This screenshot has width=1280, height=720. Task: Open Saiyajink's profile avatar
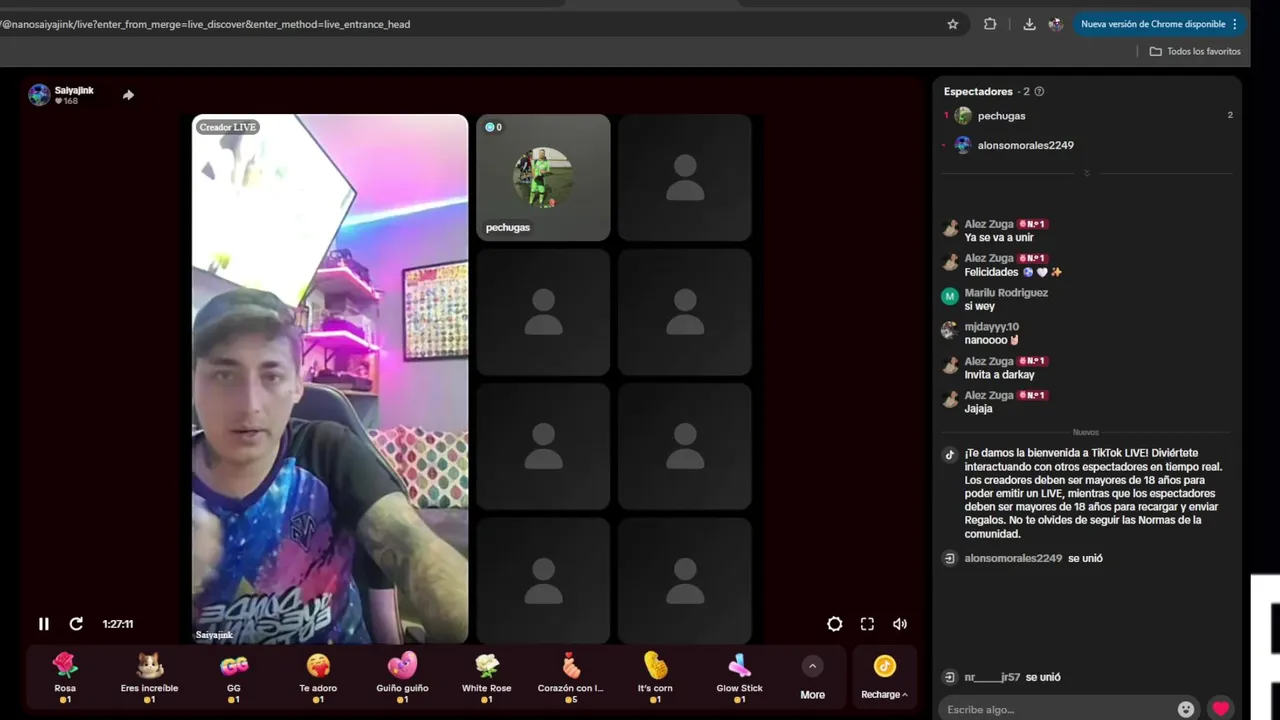coord(39,95)
